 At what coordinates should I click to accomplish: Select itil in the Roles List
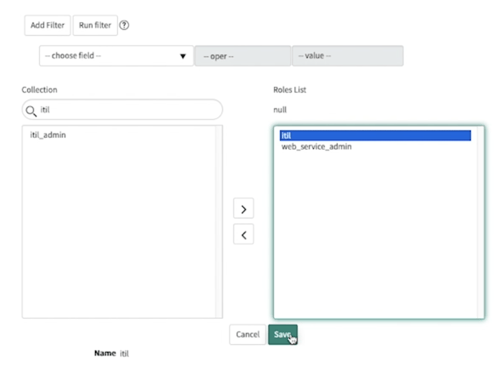coord(375,135)
